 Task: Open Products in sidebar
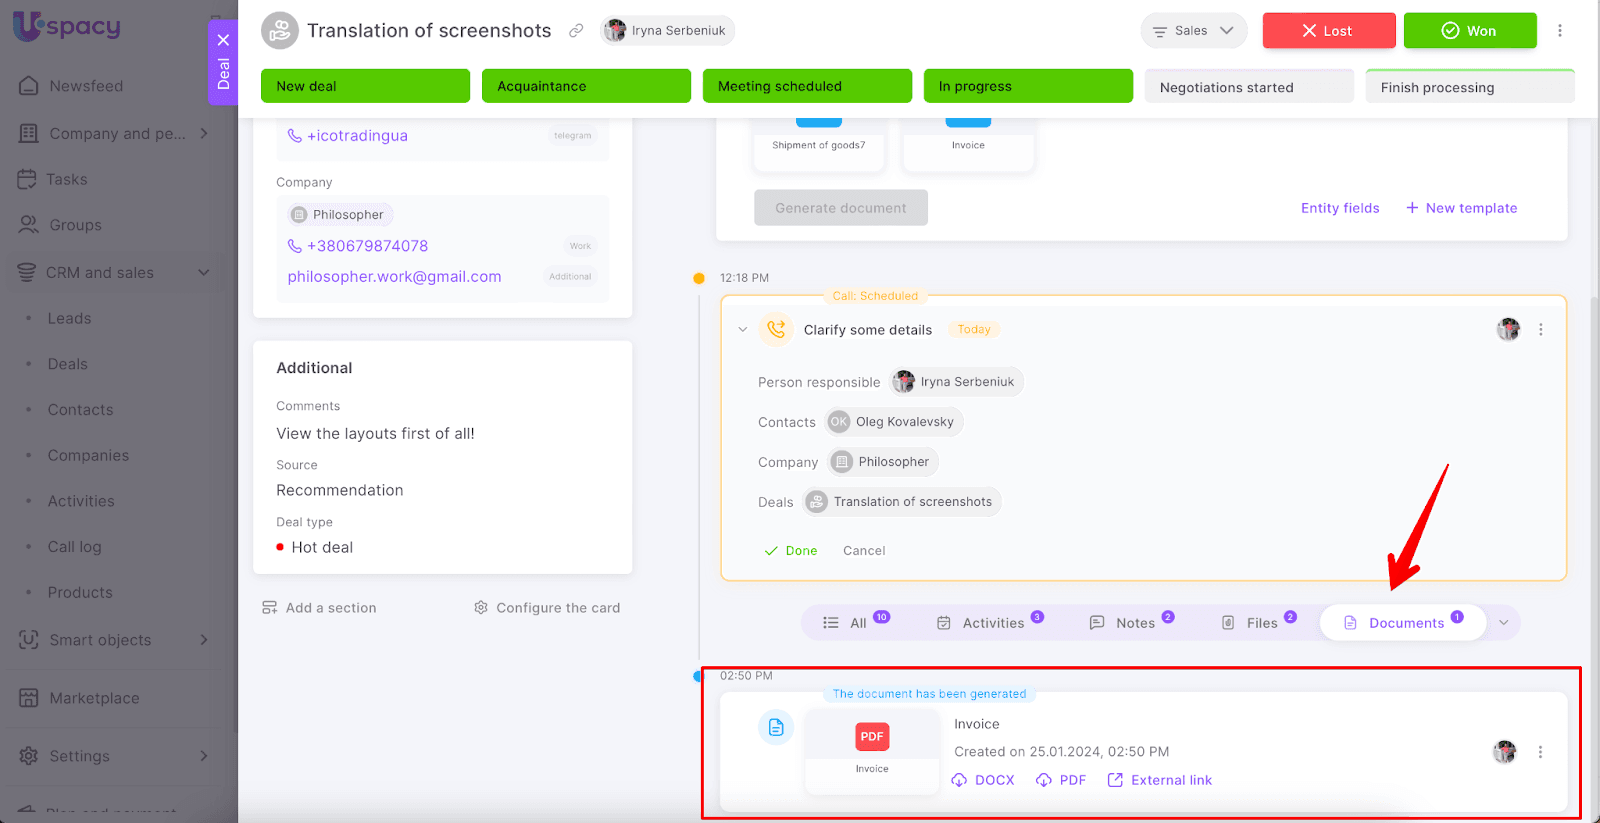pyautogui.click(x=80, y=593)
